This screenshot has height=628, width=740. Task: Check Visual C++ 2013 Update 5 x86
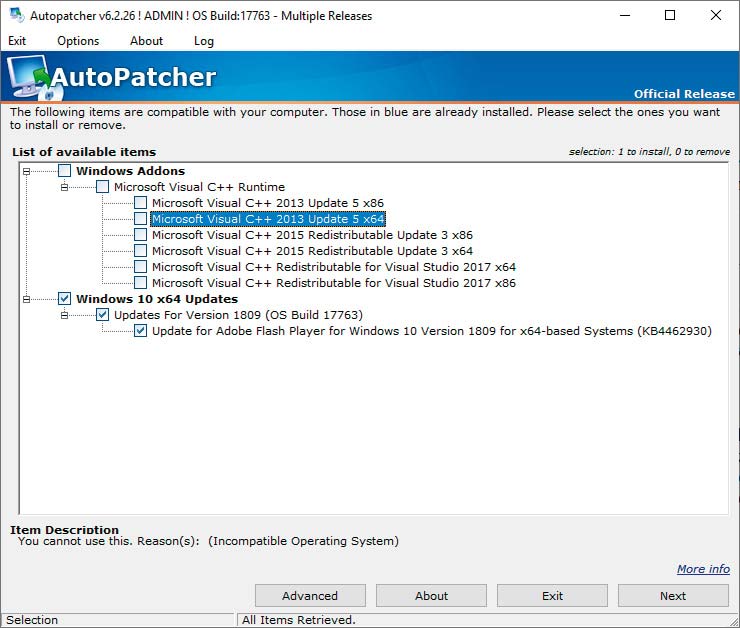click(140, 203)
